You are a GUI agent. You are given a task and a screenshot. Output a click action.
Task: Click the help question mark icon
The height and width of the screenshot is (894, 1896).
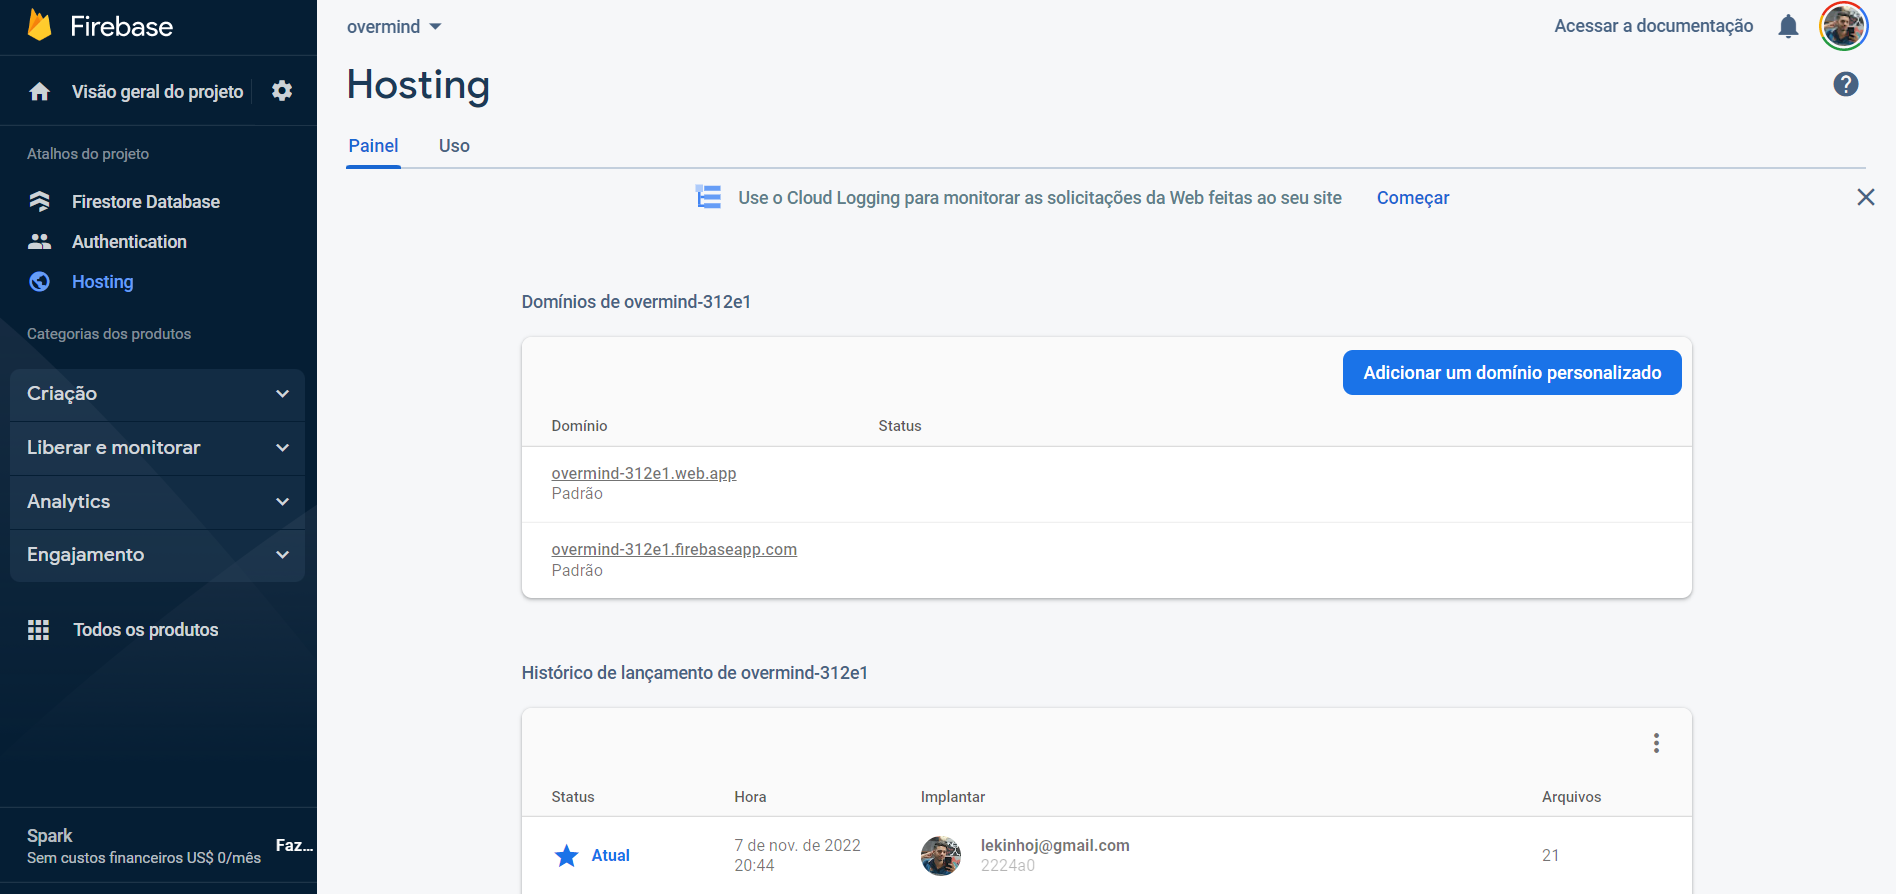(1846, 84)
